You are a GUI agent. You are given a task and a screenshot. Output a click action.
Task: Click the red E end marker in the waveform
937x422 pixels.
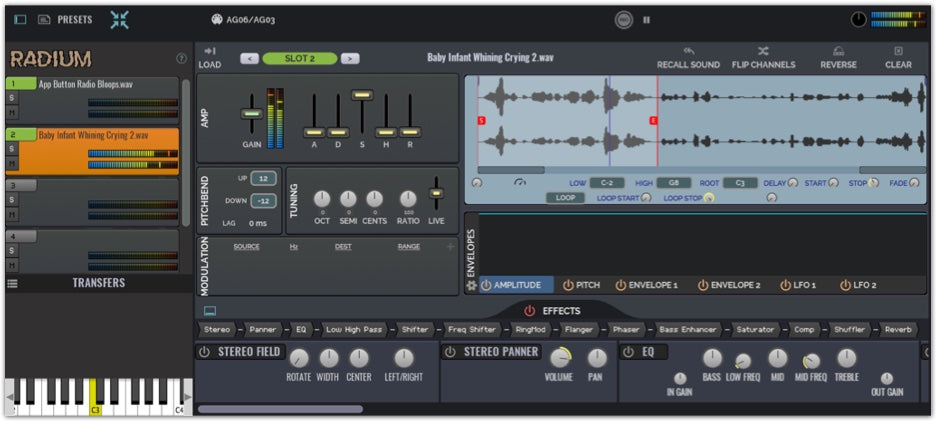coord(654,121)
